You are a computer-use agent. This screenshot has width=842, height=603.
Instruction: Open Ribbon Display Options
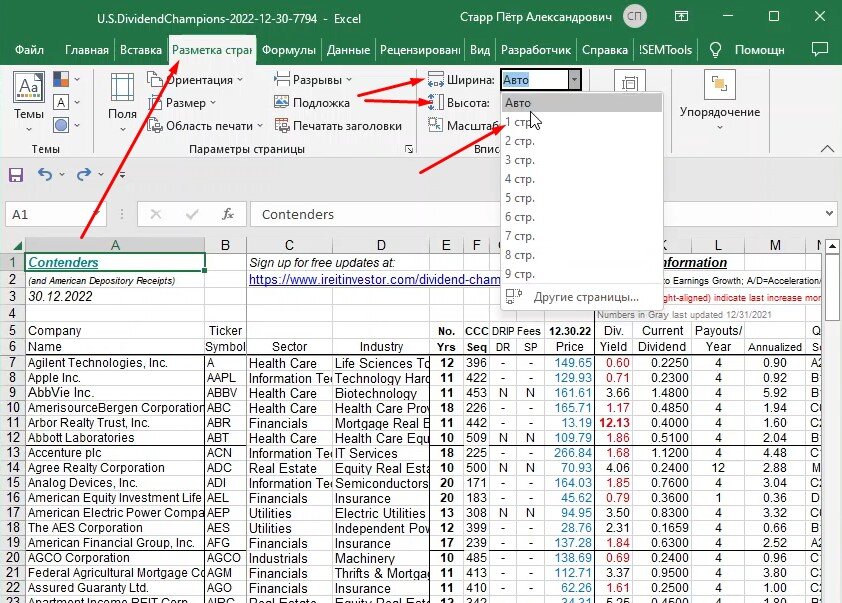coord(681,17)
